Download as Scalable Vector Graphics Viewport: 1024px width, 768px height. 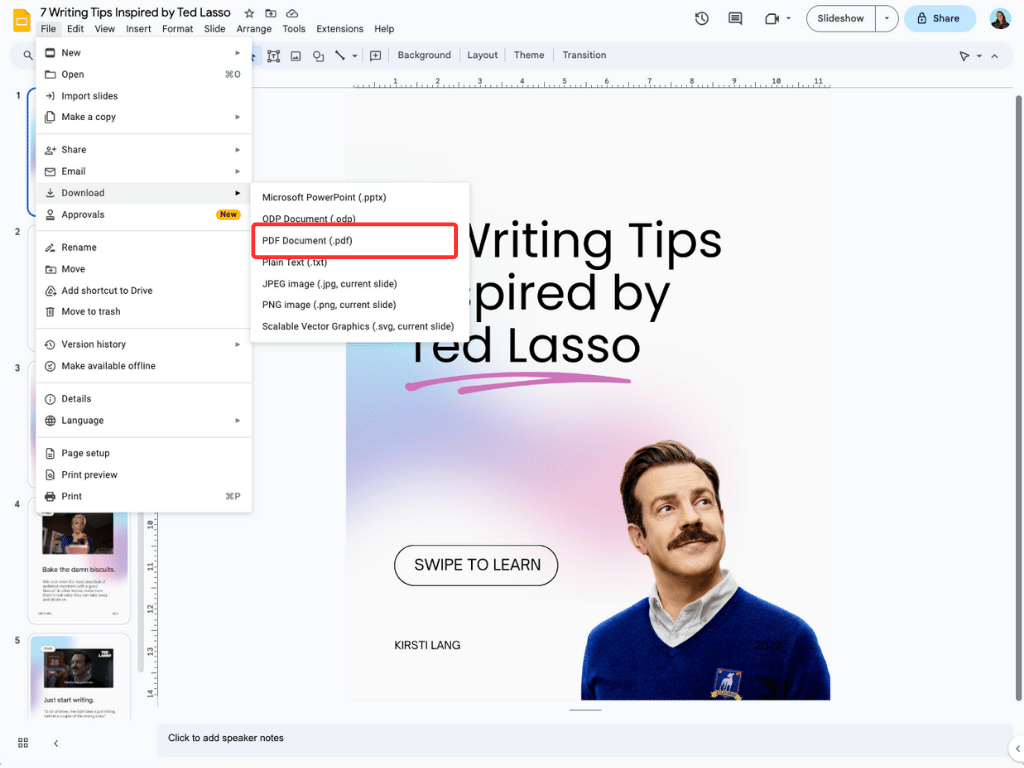360,327
